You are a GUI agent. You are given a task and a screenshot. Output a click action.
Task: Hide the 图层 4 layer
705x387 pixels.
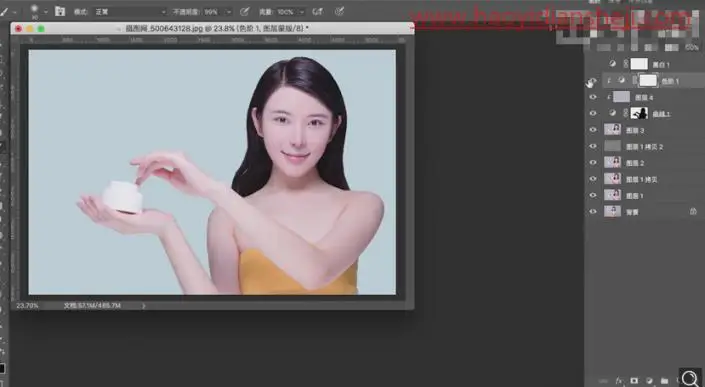593,97
